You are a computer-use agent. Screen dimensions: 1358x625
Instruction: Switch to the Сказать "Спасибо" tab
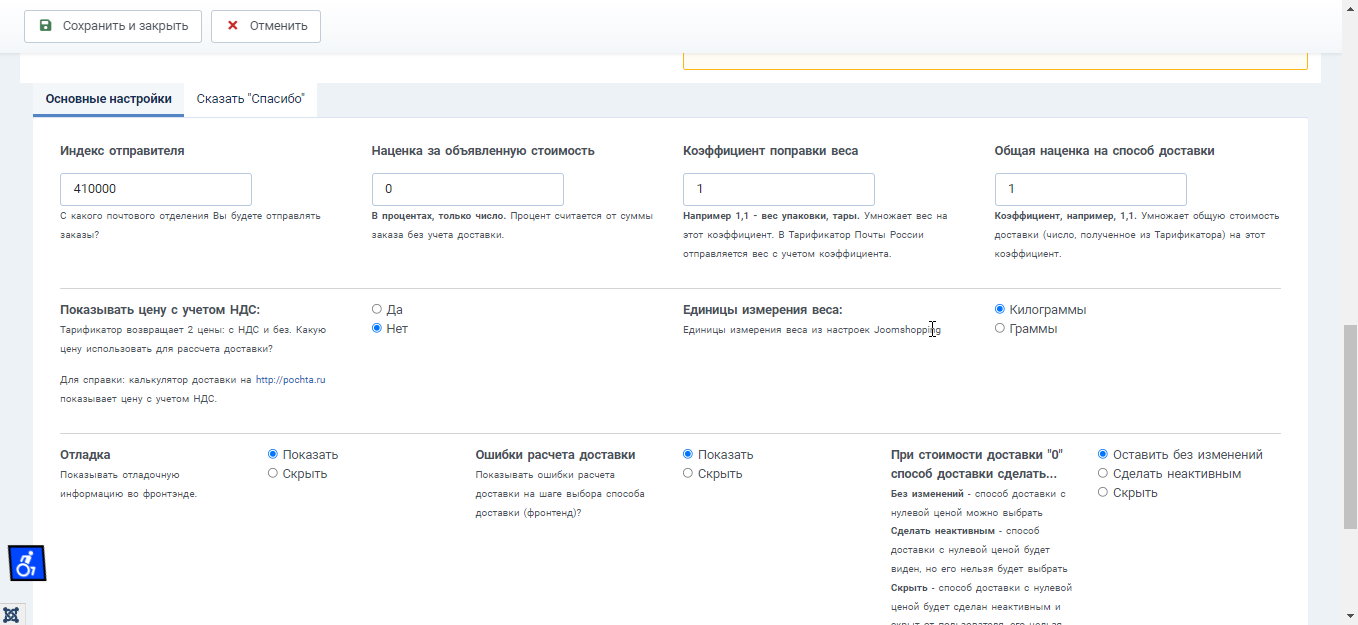[250, 99]
